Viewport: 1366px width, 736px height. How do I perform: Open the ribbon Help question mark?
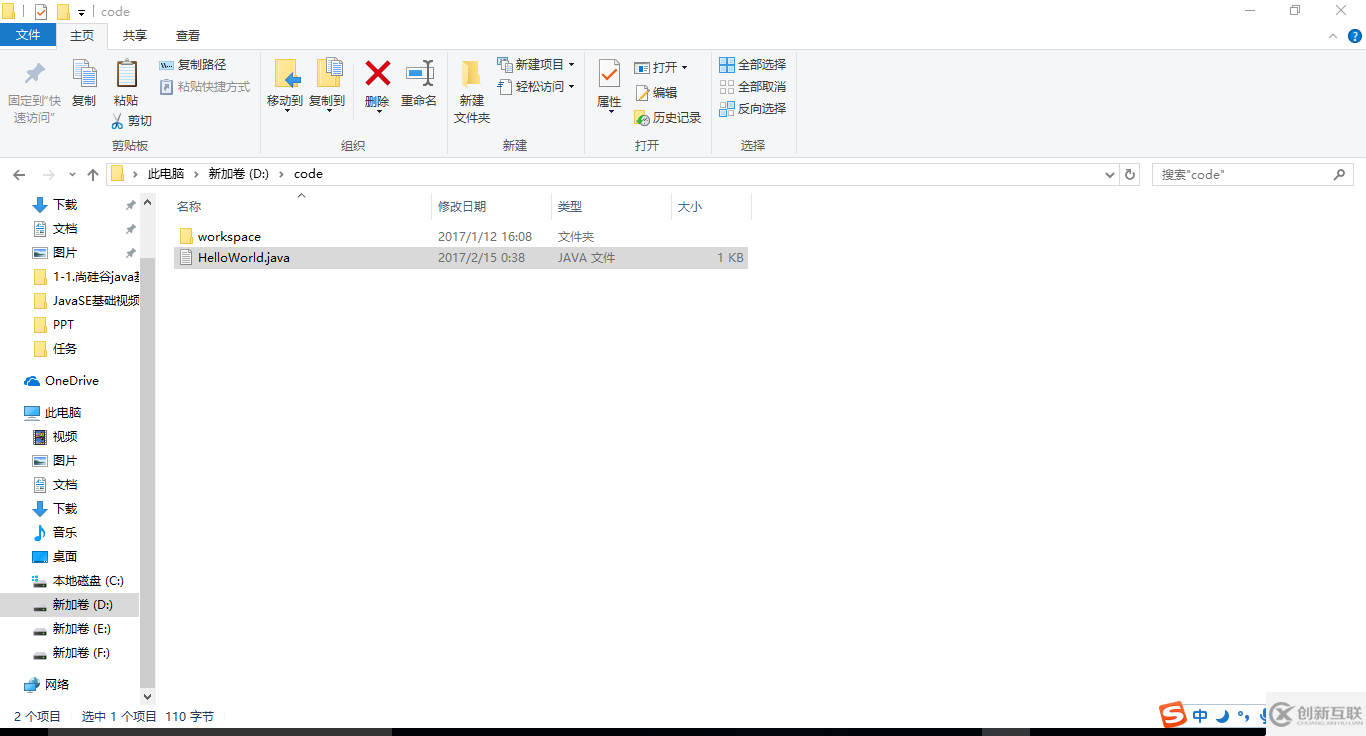click(1355, 35)
